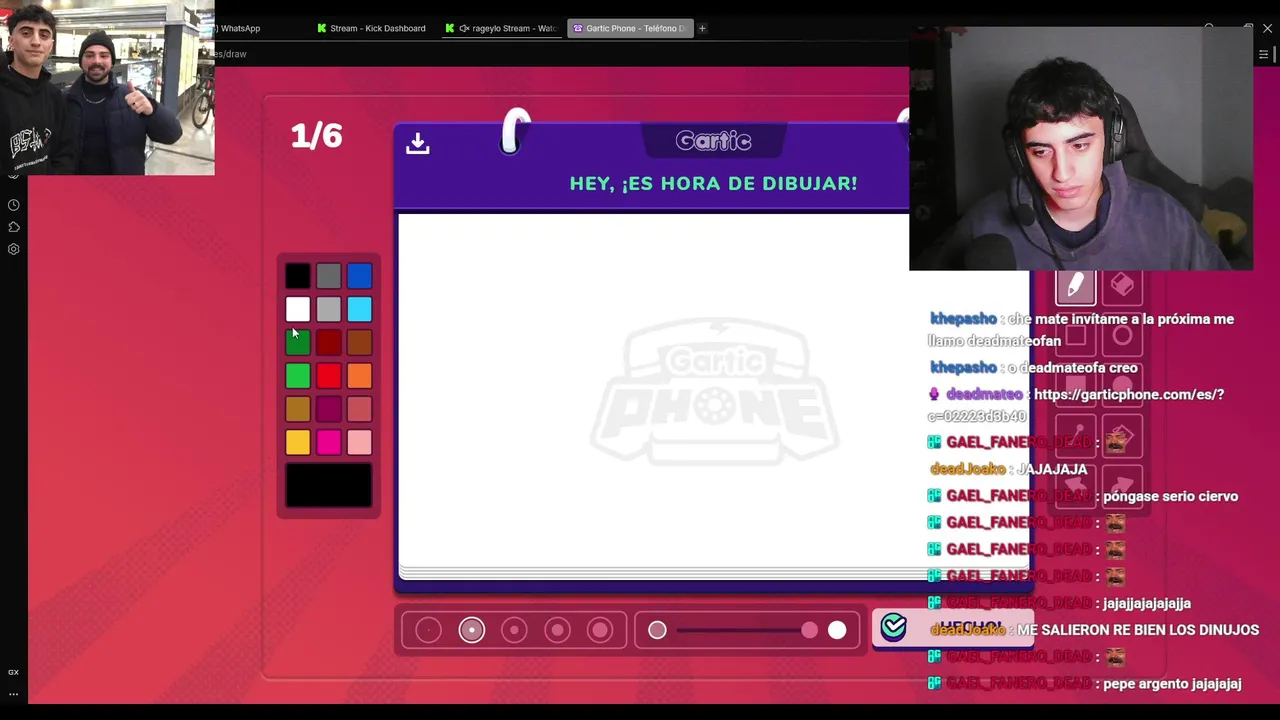Pick the bright green color swatch
Image resolution: width=1280 pixels, height=720 pixels.
click(298, 376)
